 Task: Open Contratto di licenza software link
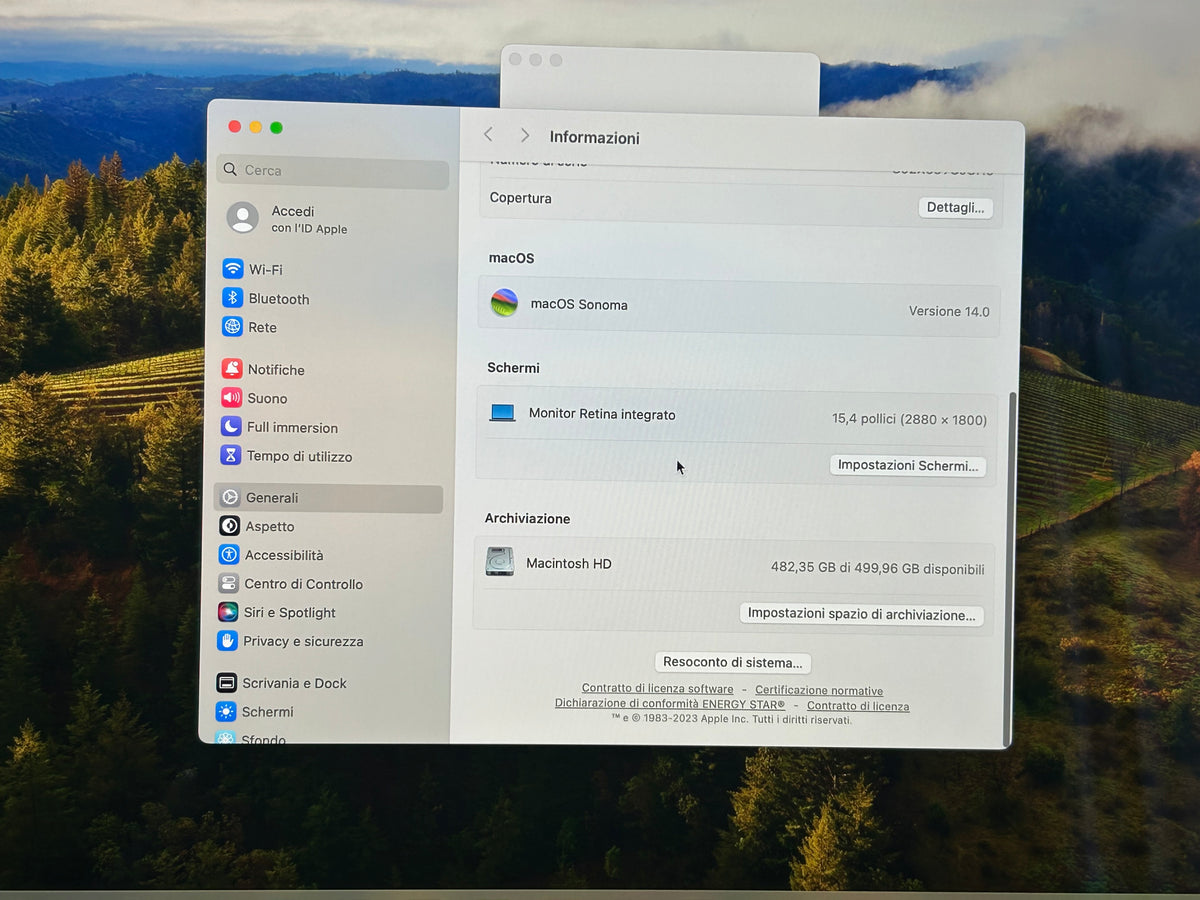[x=657, y=689]
